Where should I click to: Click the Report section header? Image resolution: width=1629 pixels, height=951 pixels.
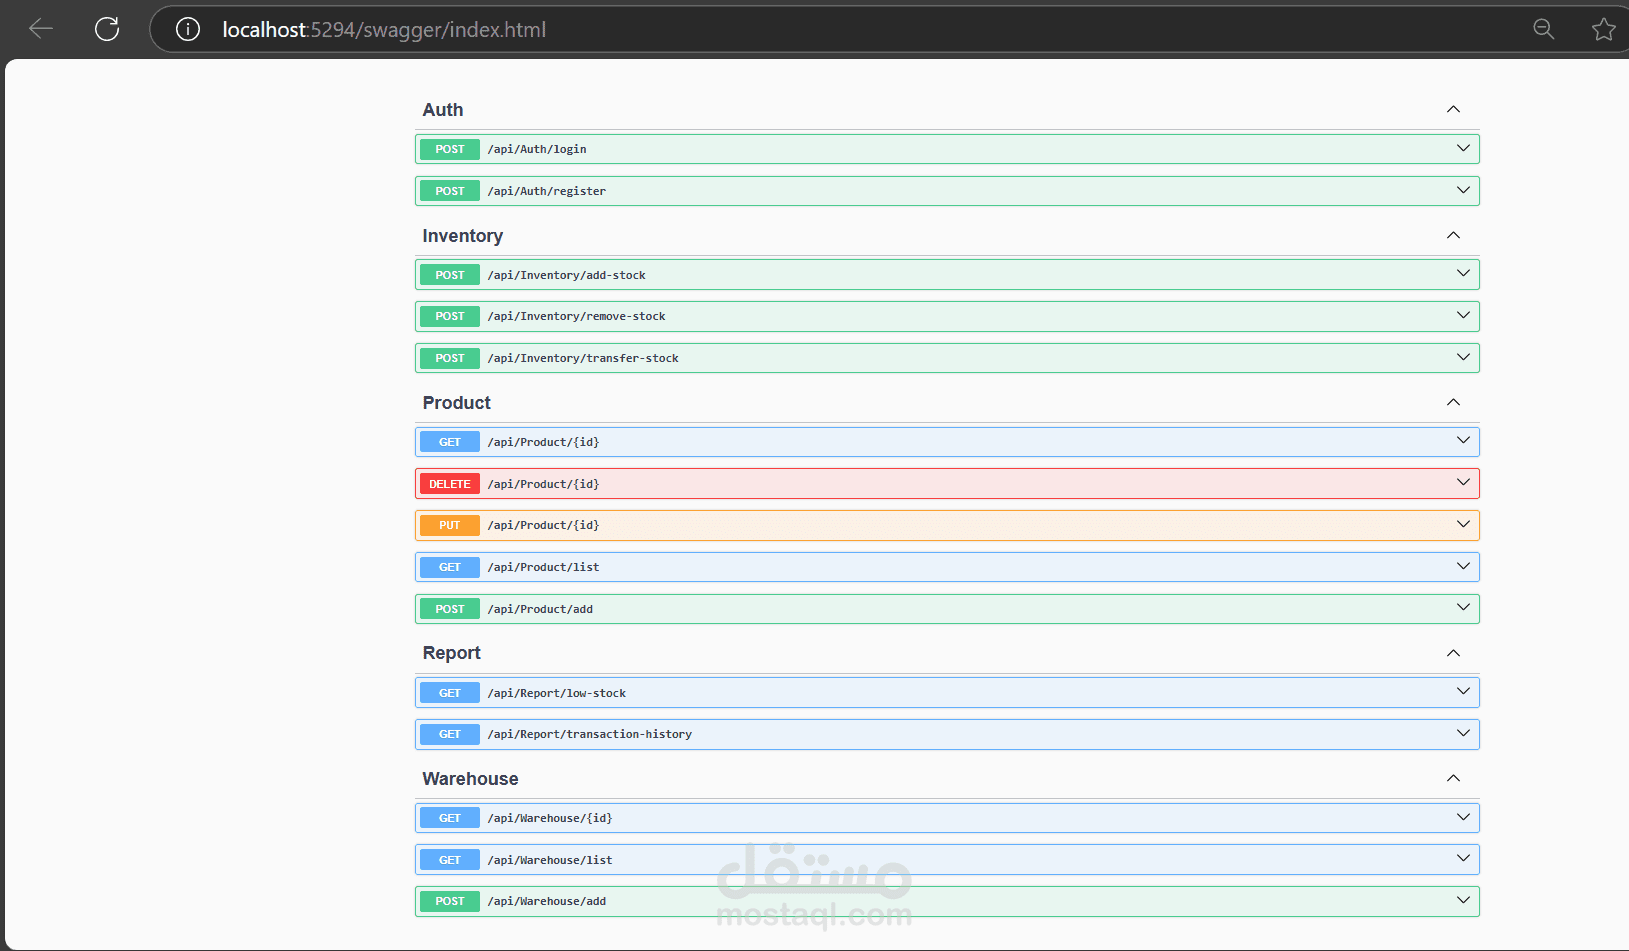[x=451, y=652]
